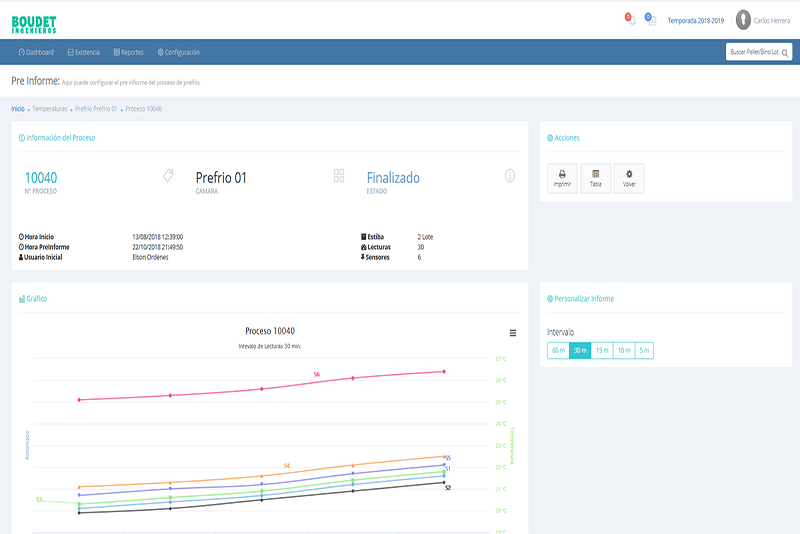Click the Volver gear button
The image size is (800, 534).
coord(629,179)
